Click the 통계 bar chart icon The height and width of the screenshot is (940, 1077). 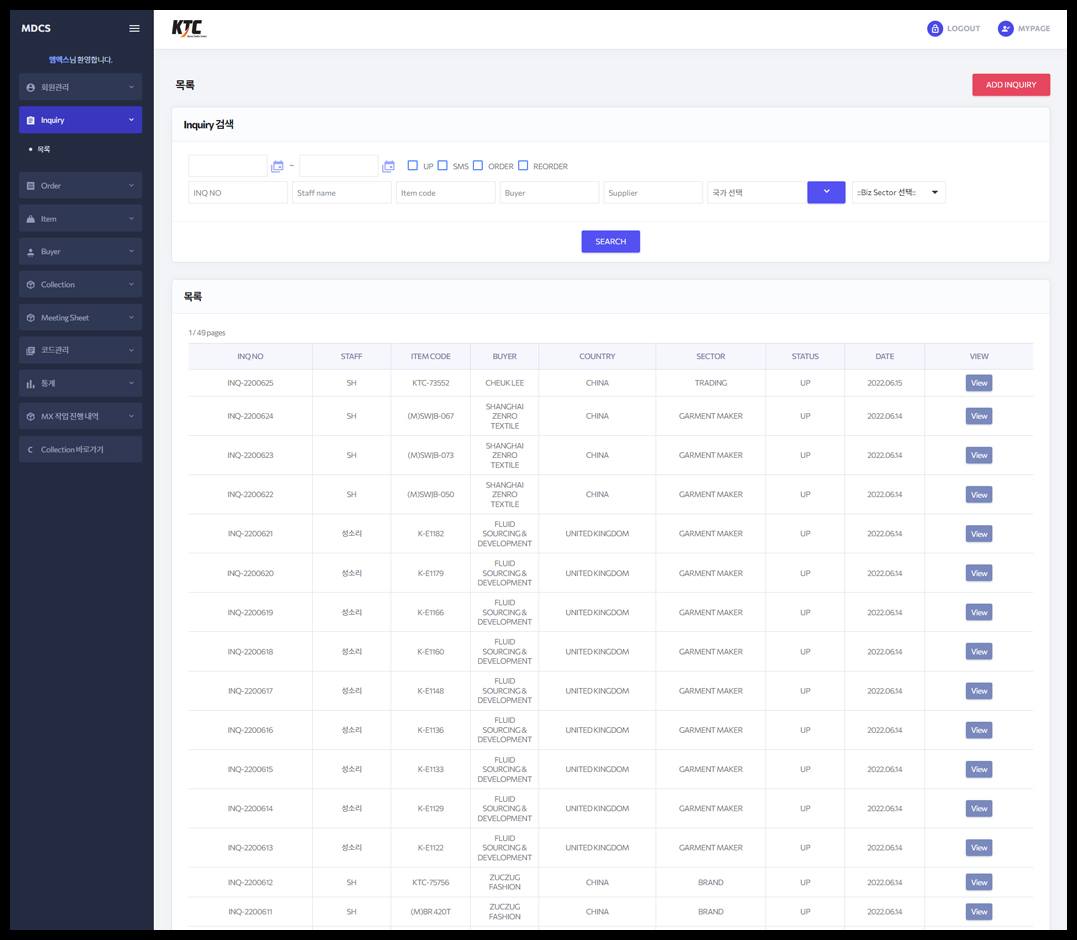coord(30,384)
